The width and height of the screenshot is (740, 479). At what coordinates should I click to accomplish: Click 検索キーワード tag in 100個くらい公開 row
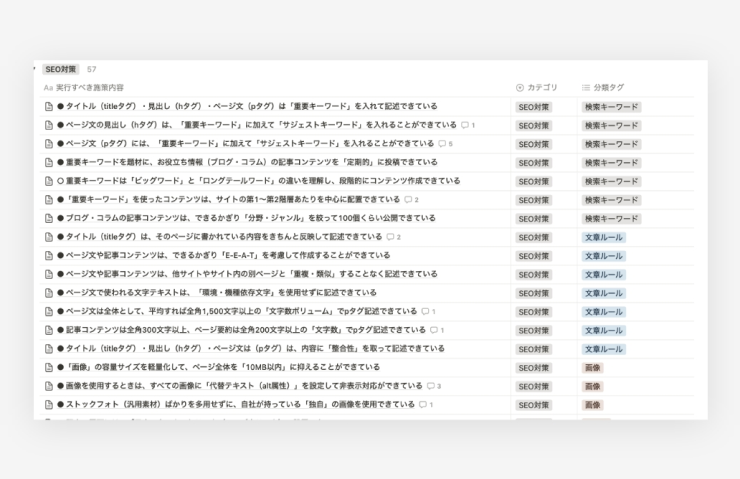click(x=611, y=219)
